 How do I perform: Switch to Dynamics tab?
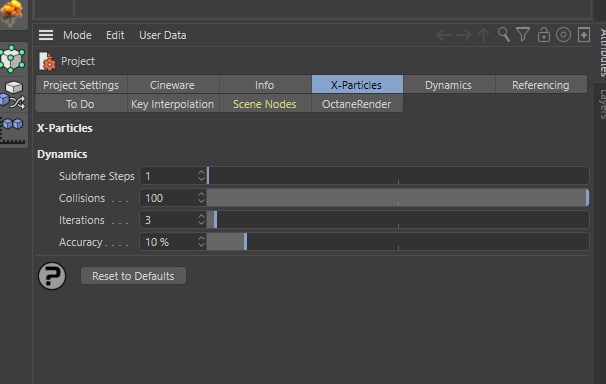coord(448,85)
